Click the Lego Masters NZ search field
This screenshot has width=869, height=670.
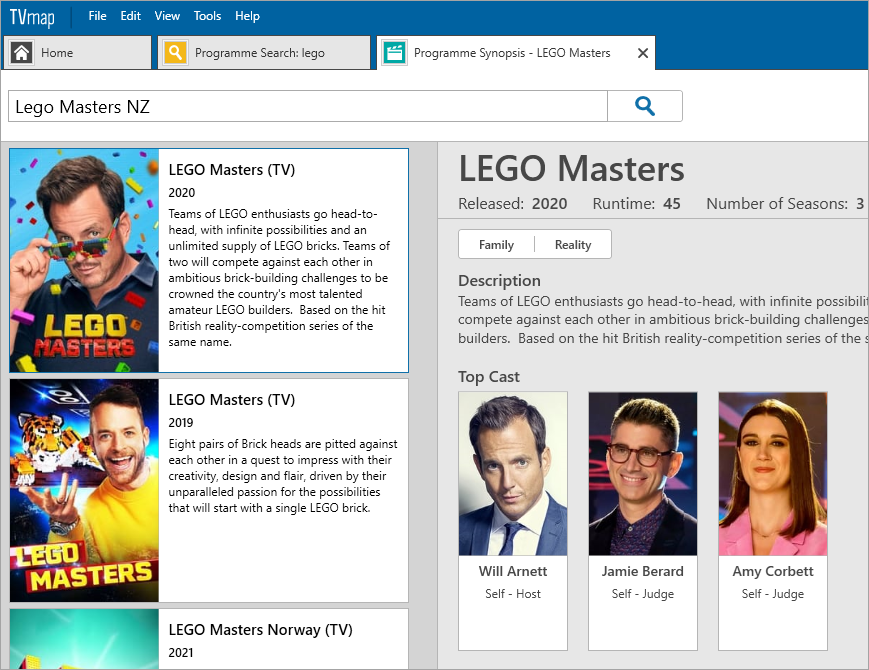click(x=308, y=106)
